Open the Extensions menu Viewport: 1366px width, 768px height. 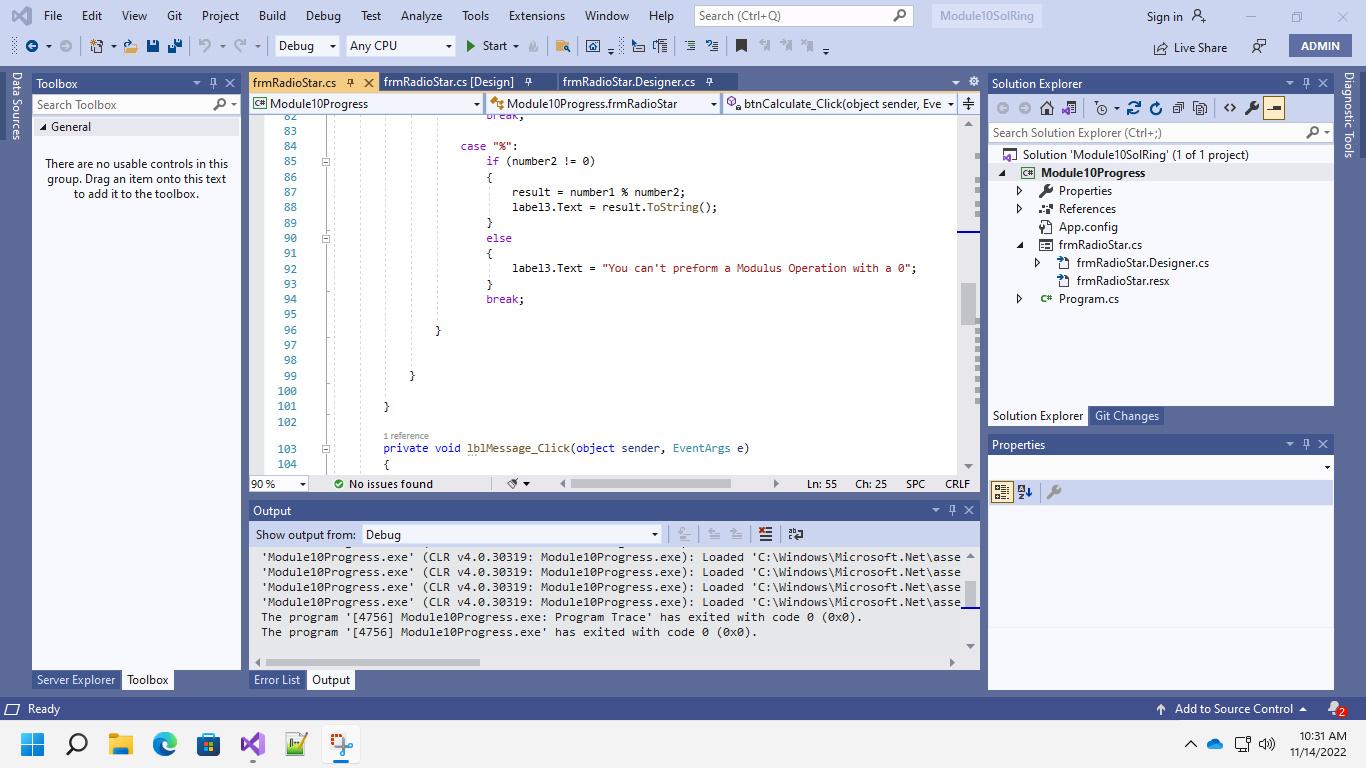point(536,16)
